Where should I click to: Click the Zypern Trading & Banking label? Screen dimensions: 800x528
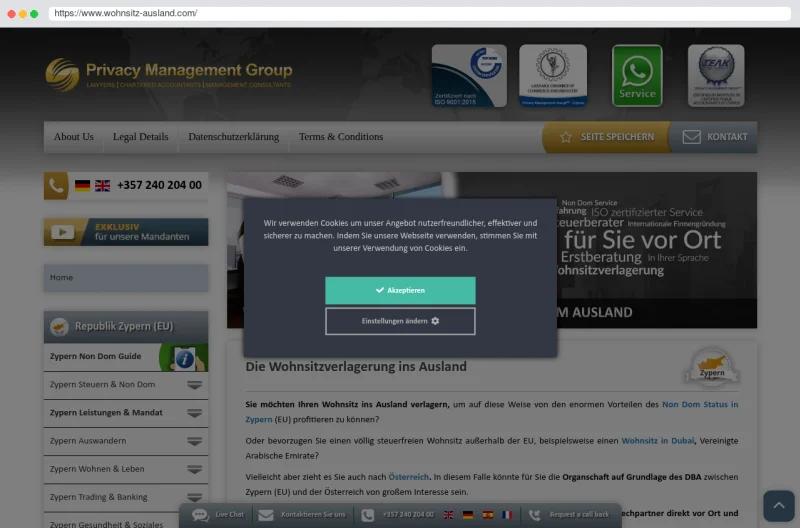(x=98, y=497)
